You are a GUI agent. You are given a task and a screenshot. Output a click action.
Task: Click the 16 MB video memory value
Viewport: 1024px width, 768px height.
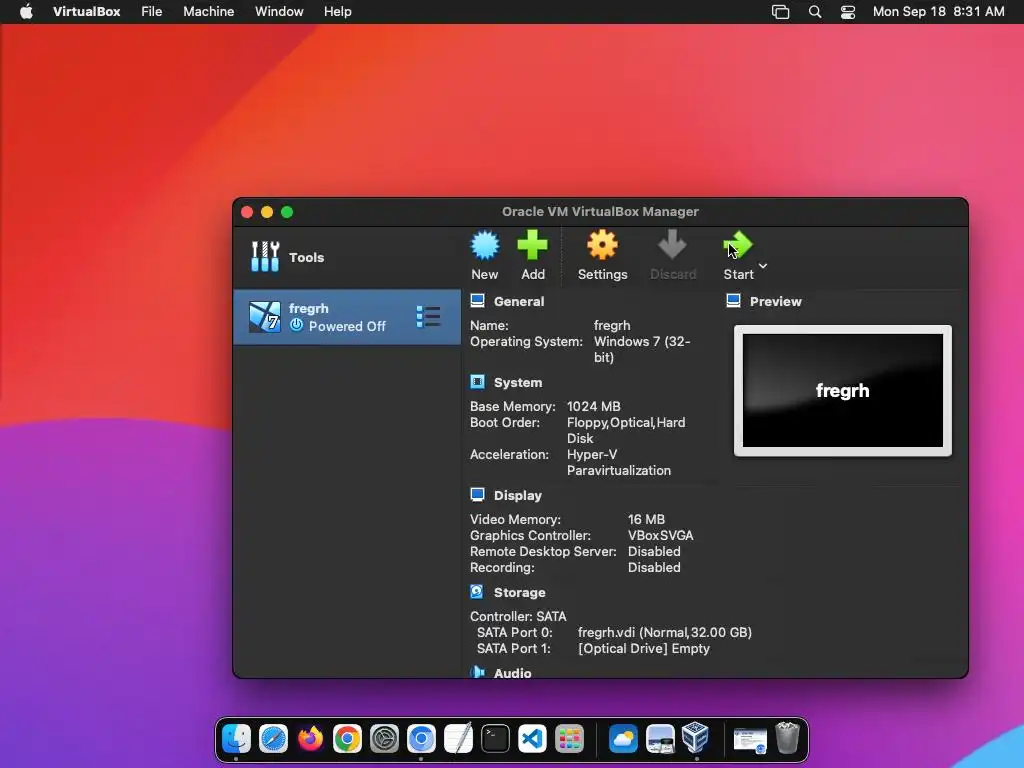(646, 519)
